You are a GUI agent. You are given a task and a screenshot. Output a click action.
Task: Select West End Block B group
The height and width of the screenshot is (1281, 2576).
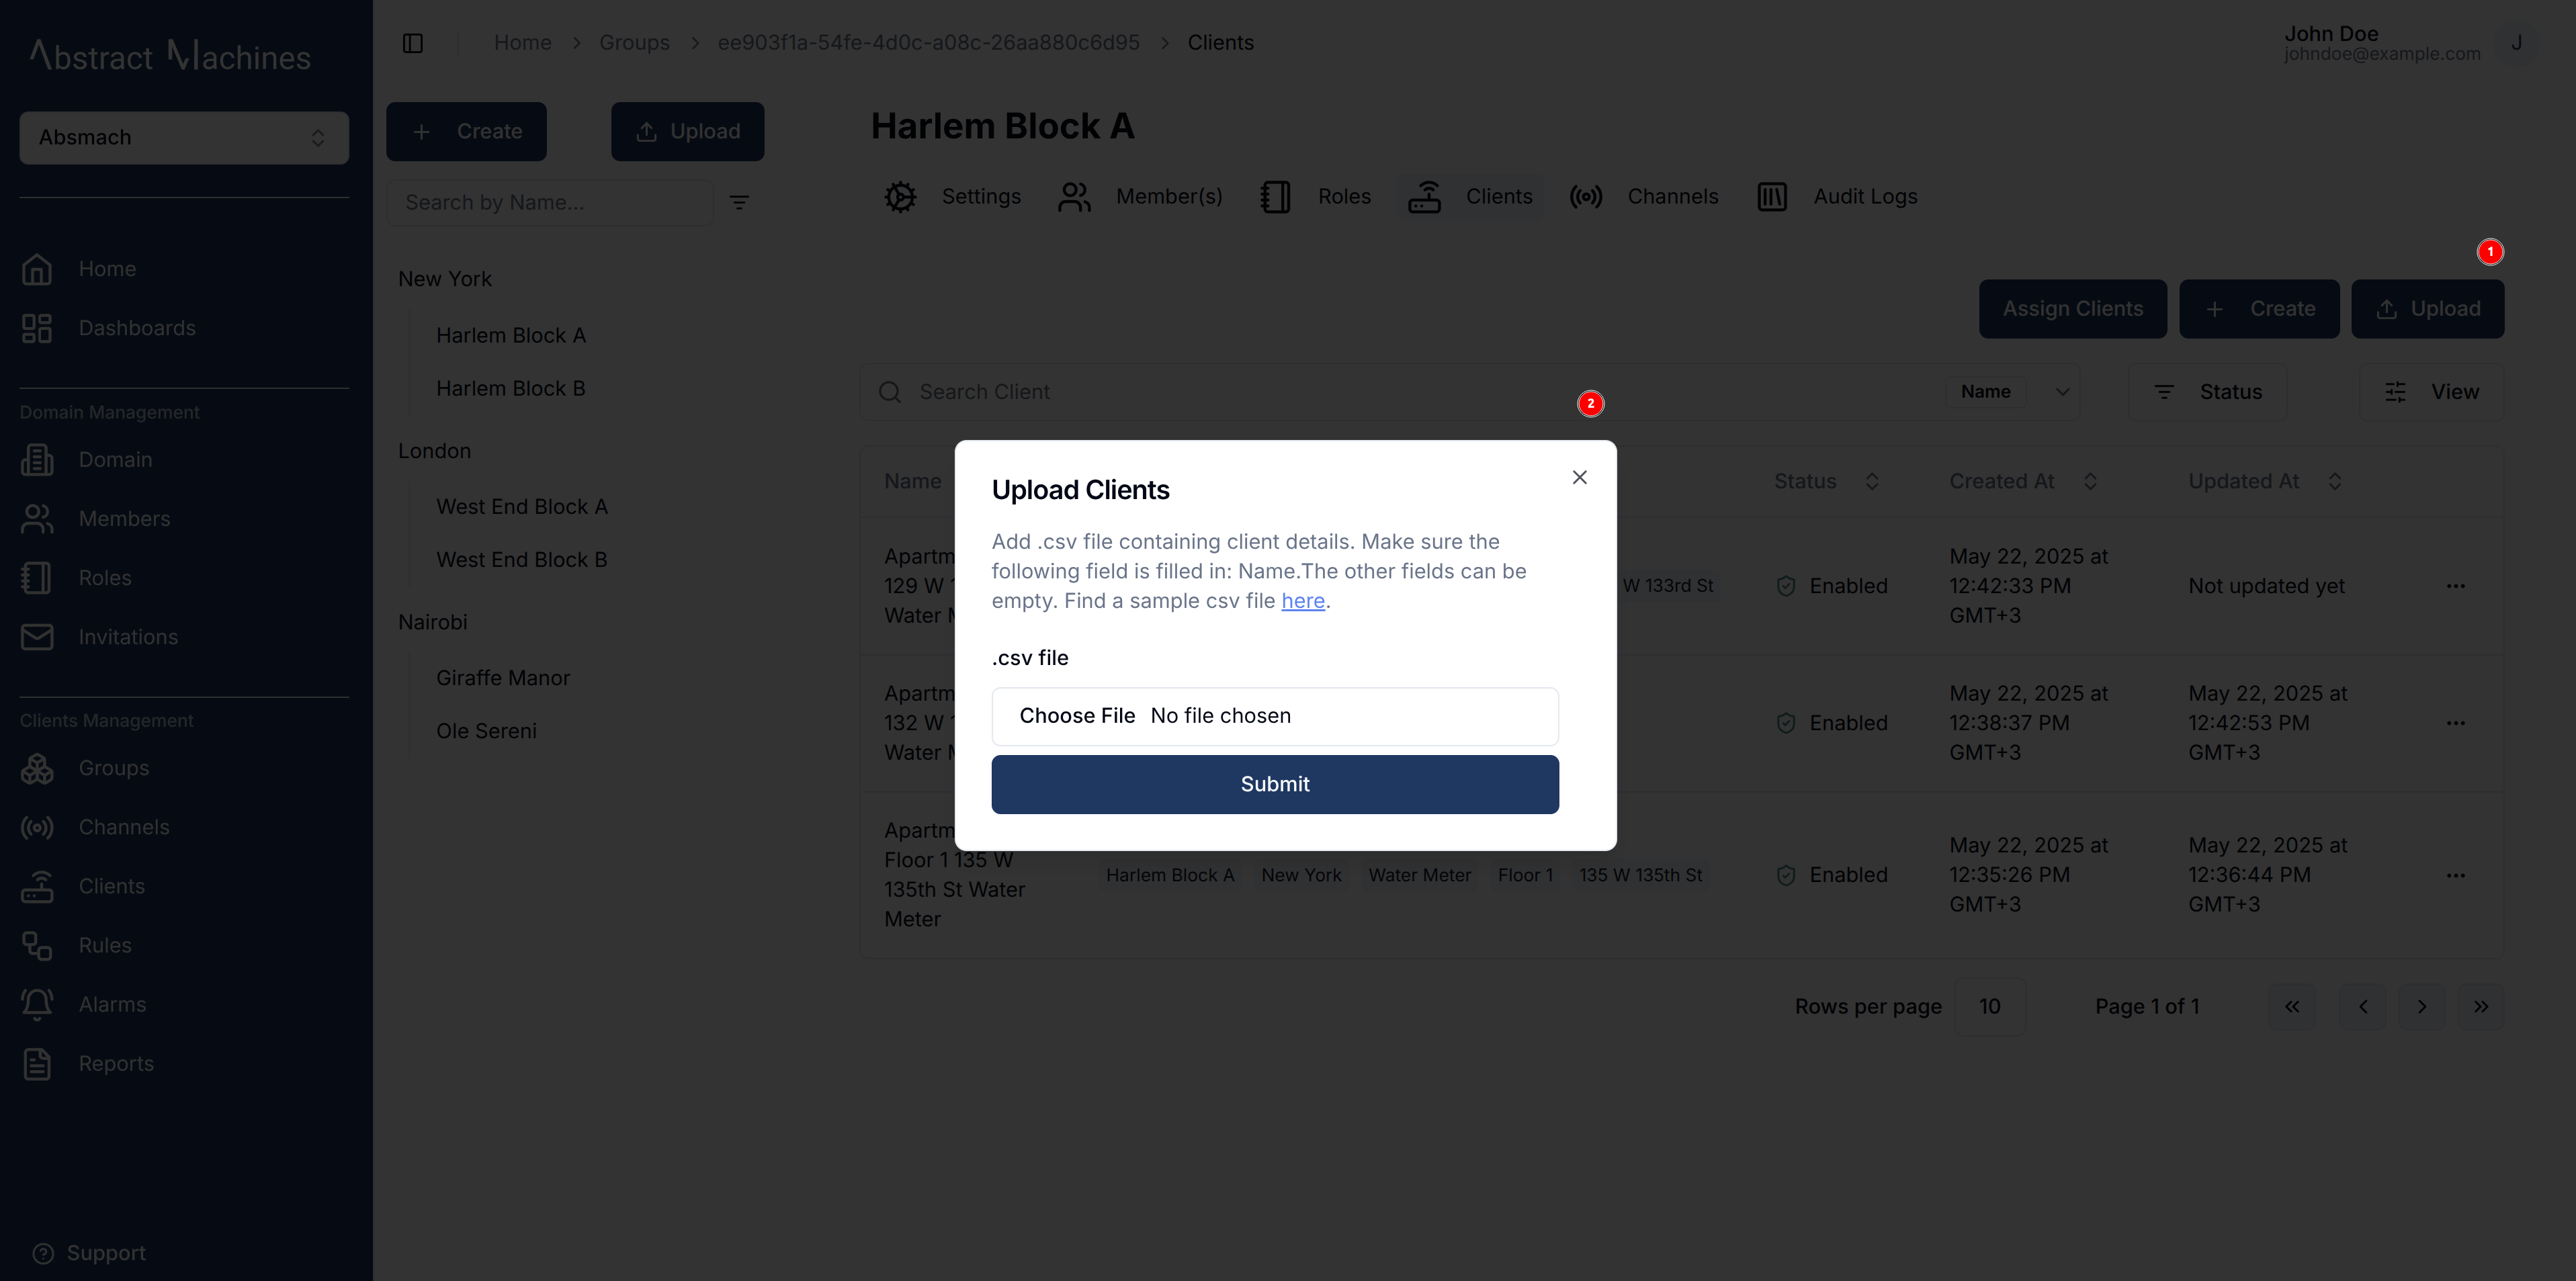522,560
